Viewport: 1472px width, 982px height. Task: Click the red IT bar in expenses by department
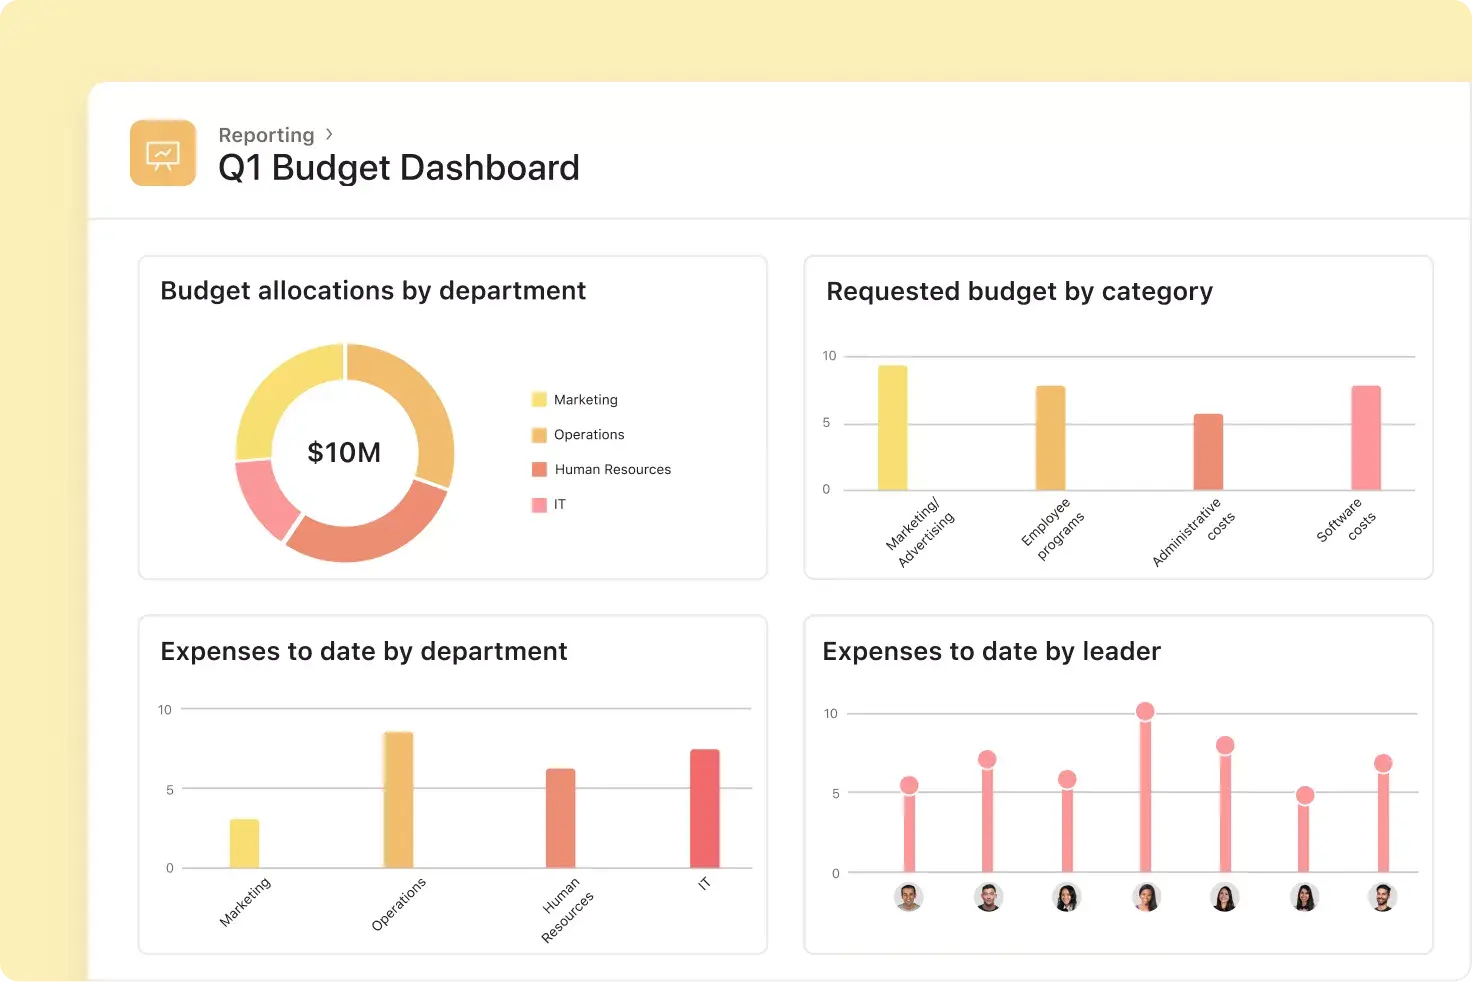[x=704, y=808]
